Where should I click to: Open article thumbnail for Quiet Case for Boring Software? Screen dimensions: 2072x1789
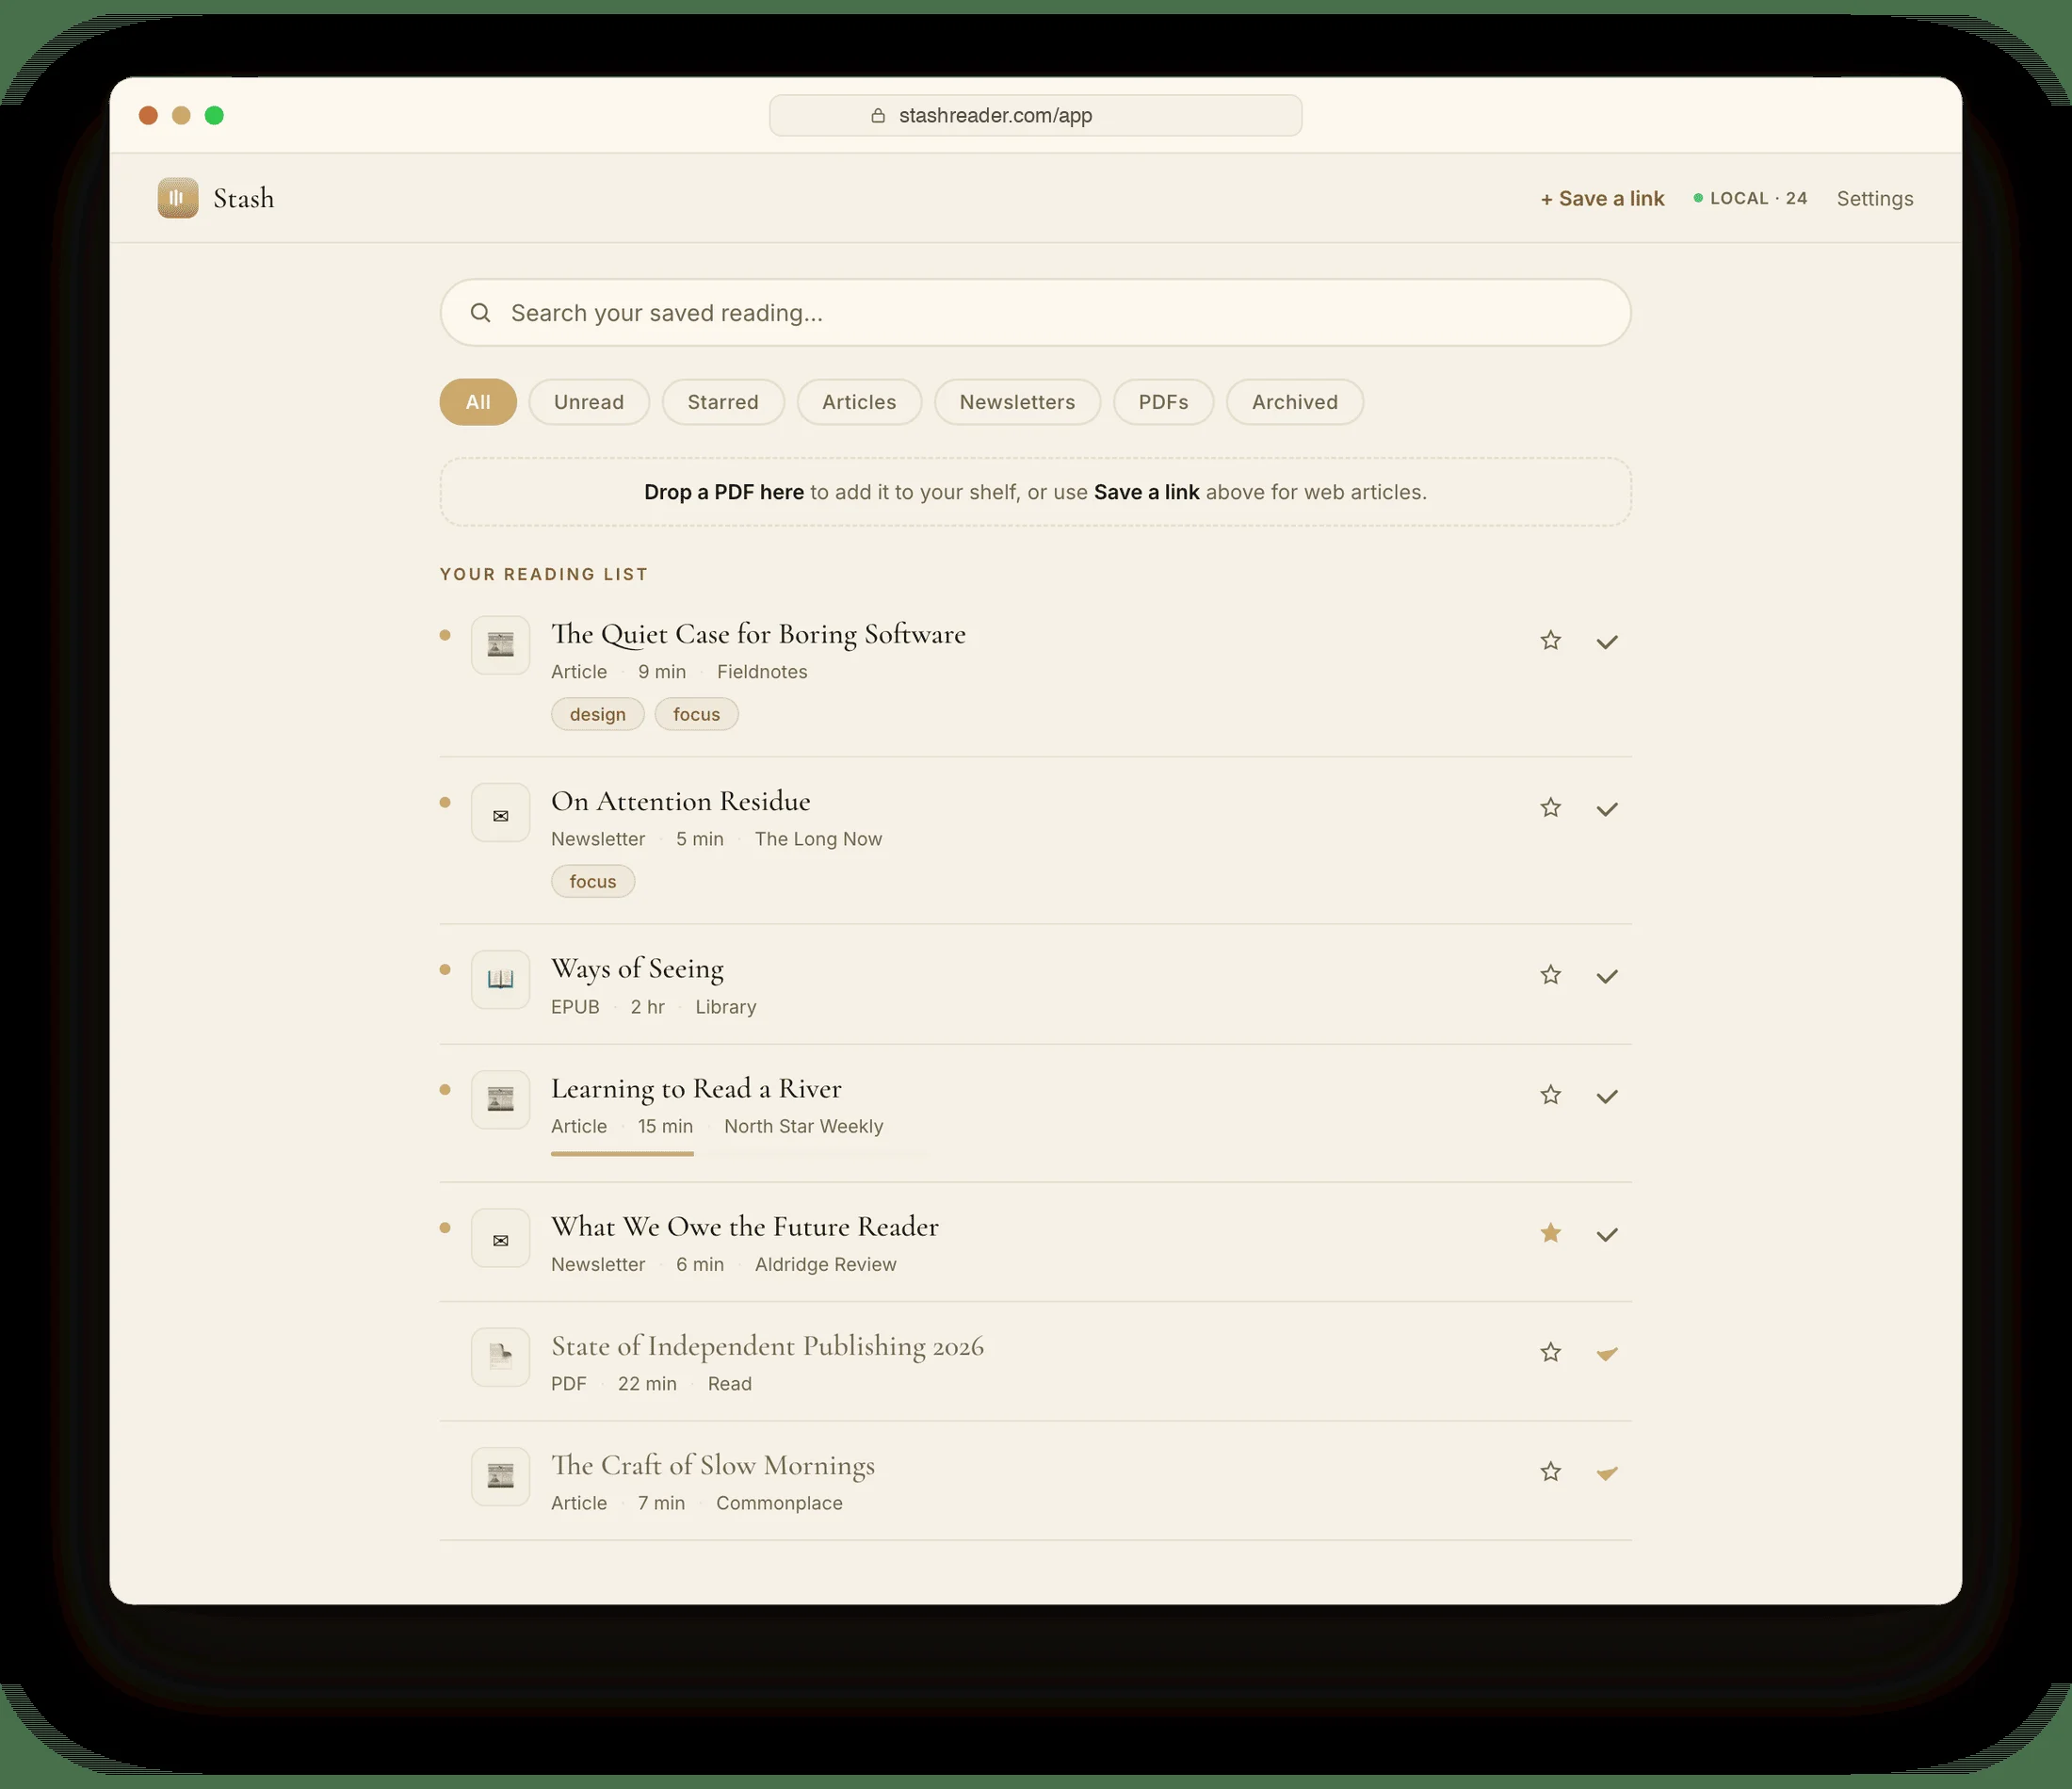(x=501, y=645)
